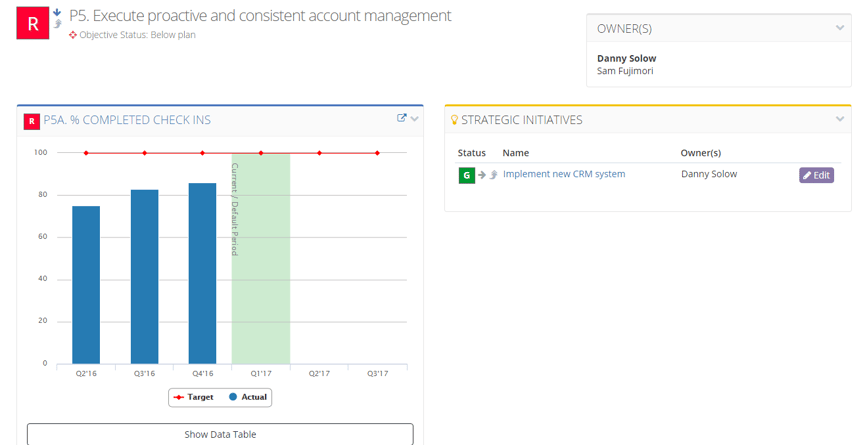
Task: Click the blue down arrow trend icon
Action: tap(57, 12)
